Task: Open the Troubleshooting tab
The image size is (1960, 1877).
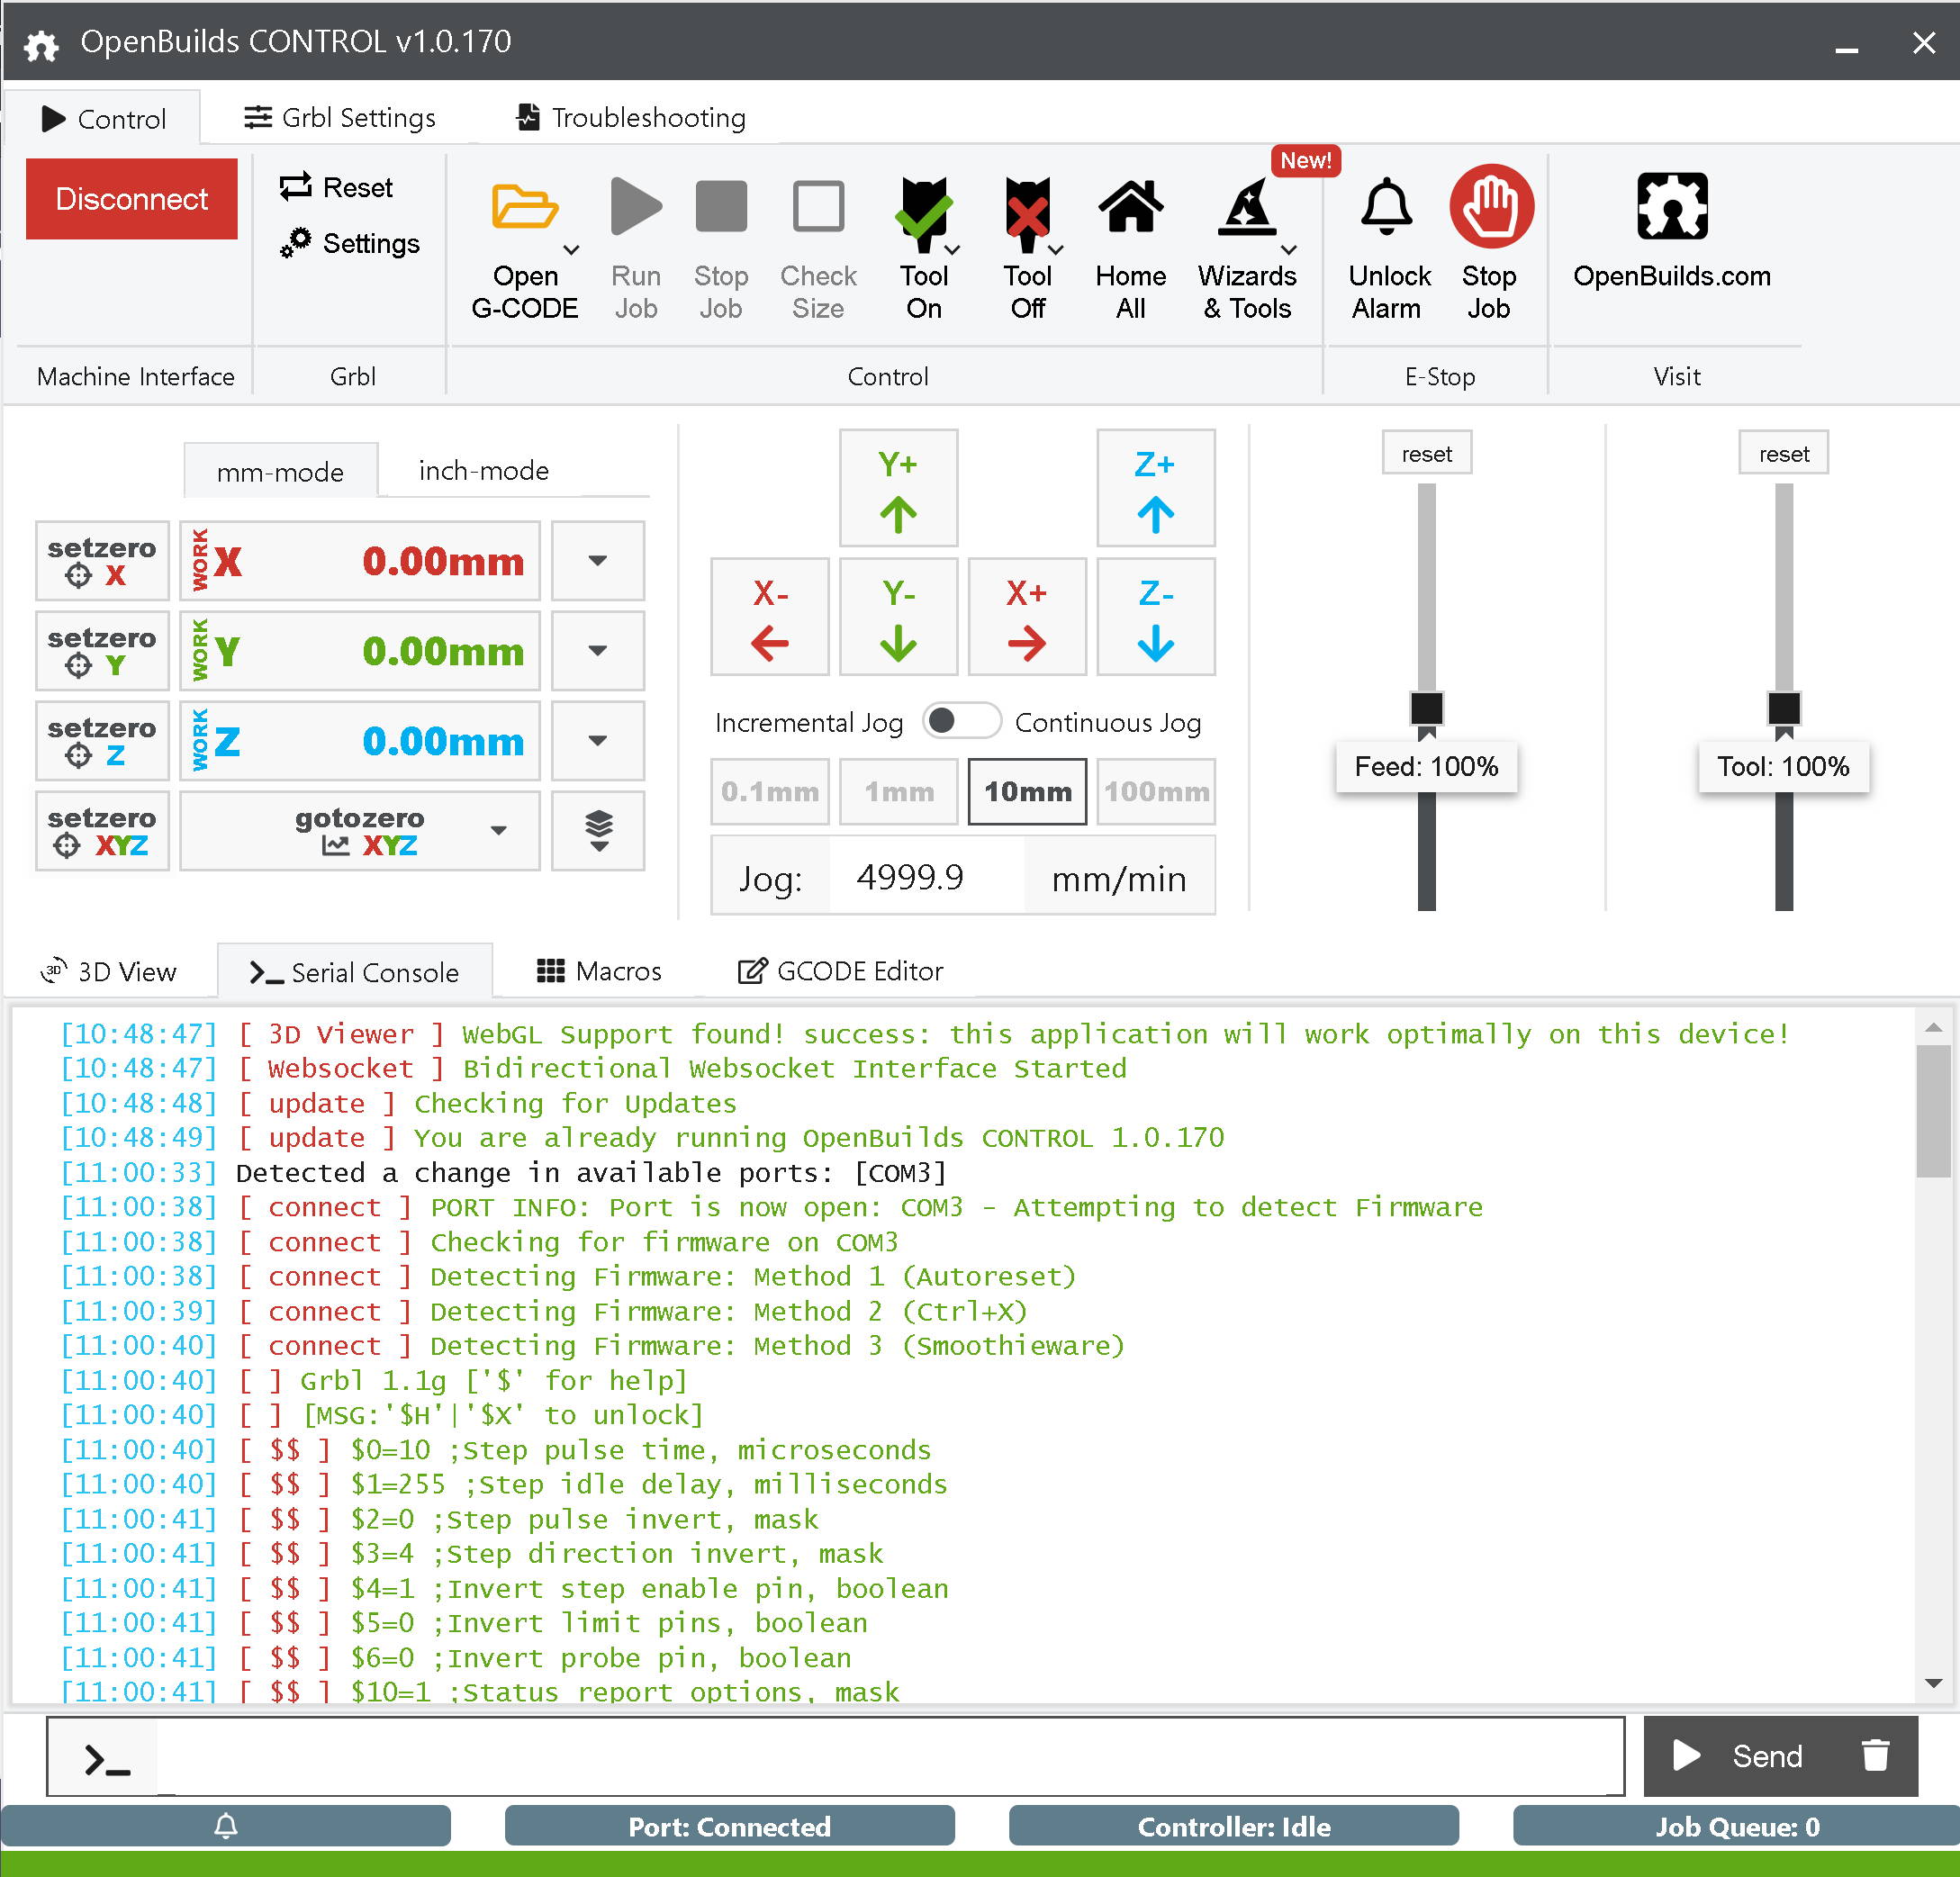Action: (631, 118)
